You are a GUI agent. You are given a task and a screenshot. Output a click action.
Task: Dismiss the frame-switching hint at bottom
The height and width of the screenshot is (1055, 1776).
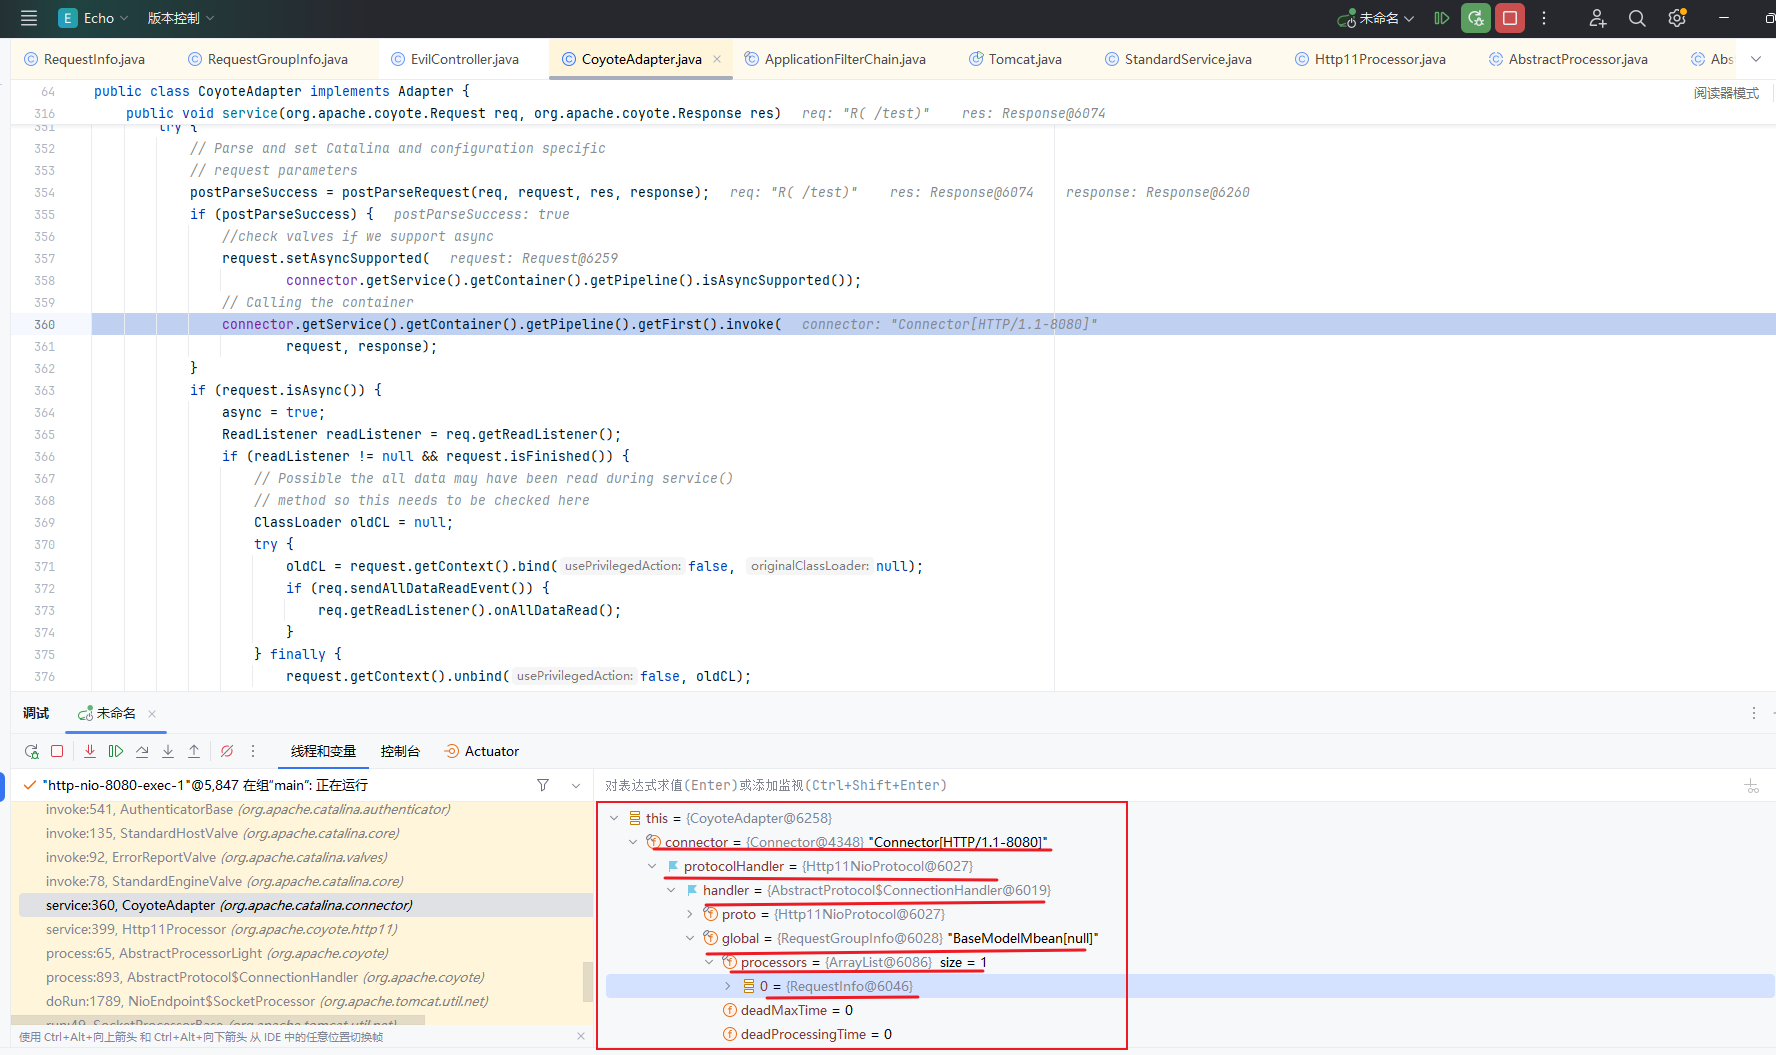[581, 1036]
